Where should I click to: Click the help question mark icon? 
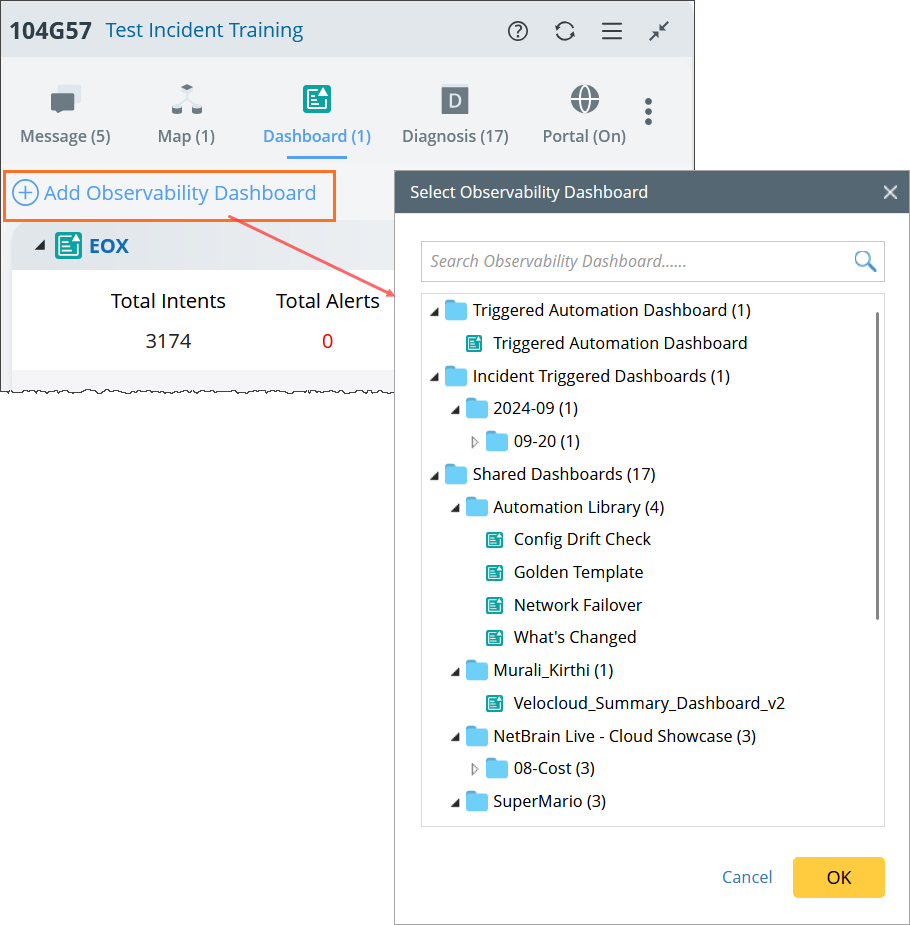[x=518, y=31]
